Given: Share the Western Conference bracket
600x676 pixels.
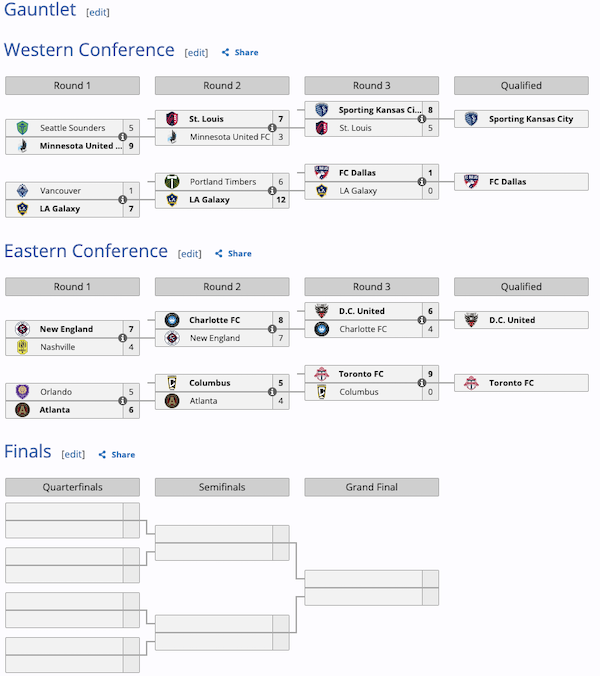Looking at the screenshot, I should [x=240, y=53].
